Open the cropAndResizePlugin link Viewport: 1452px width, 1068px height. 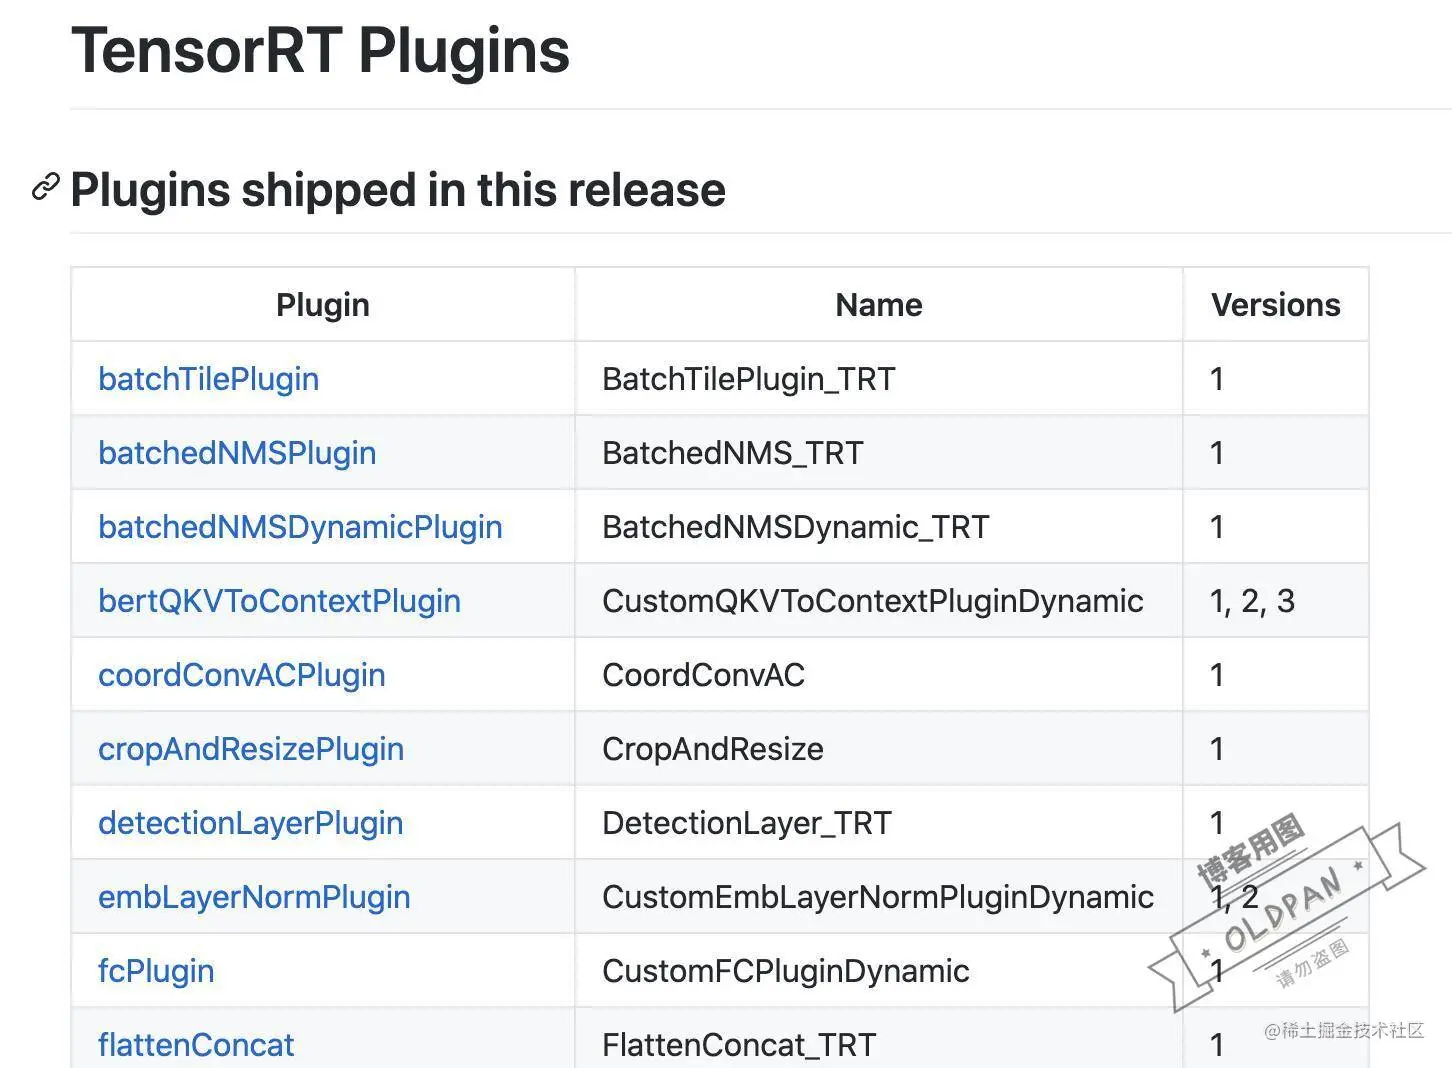click(250, 749)
